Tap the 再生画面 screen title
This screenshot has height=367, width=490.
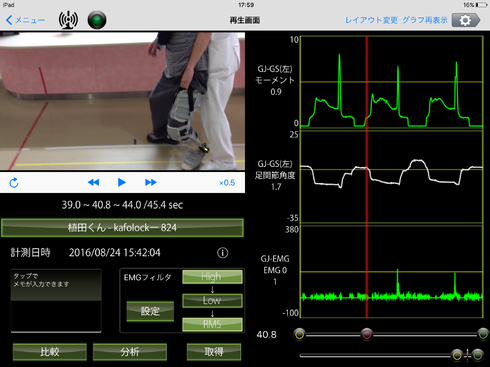(245, 20)
